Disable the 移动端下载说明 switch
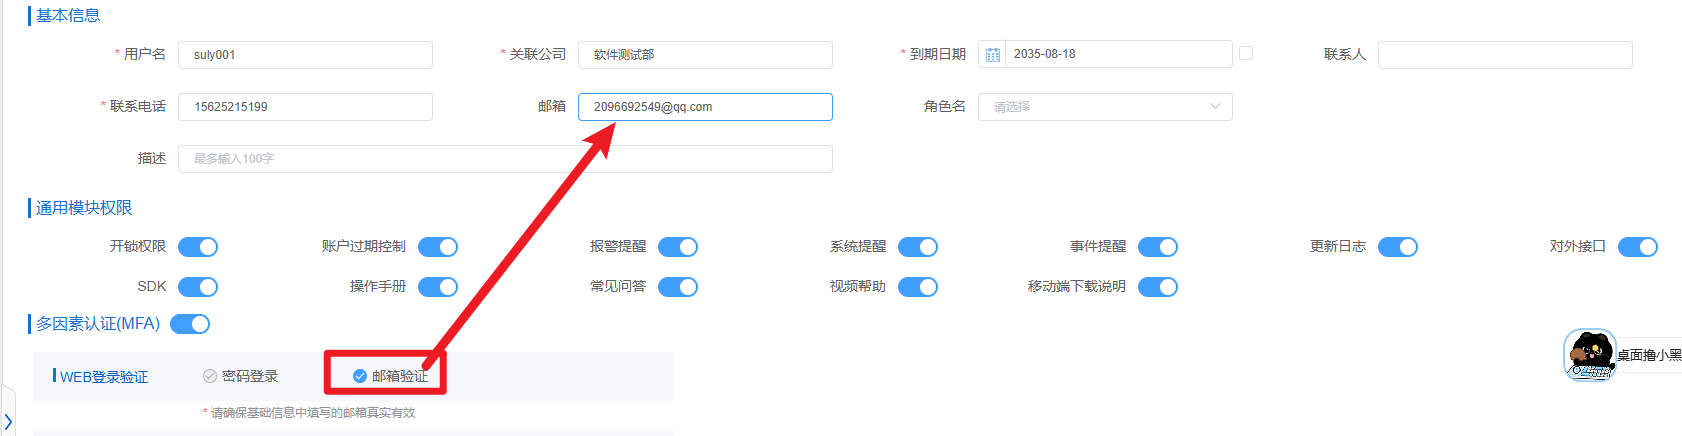Viewport: 1682px width, 436px height. coord(1158,287)
